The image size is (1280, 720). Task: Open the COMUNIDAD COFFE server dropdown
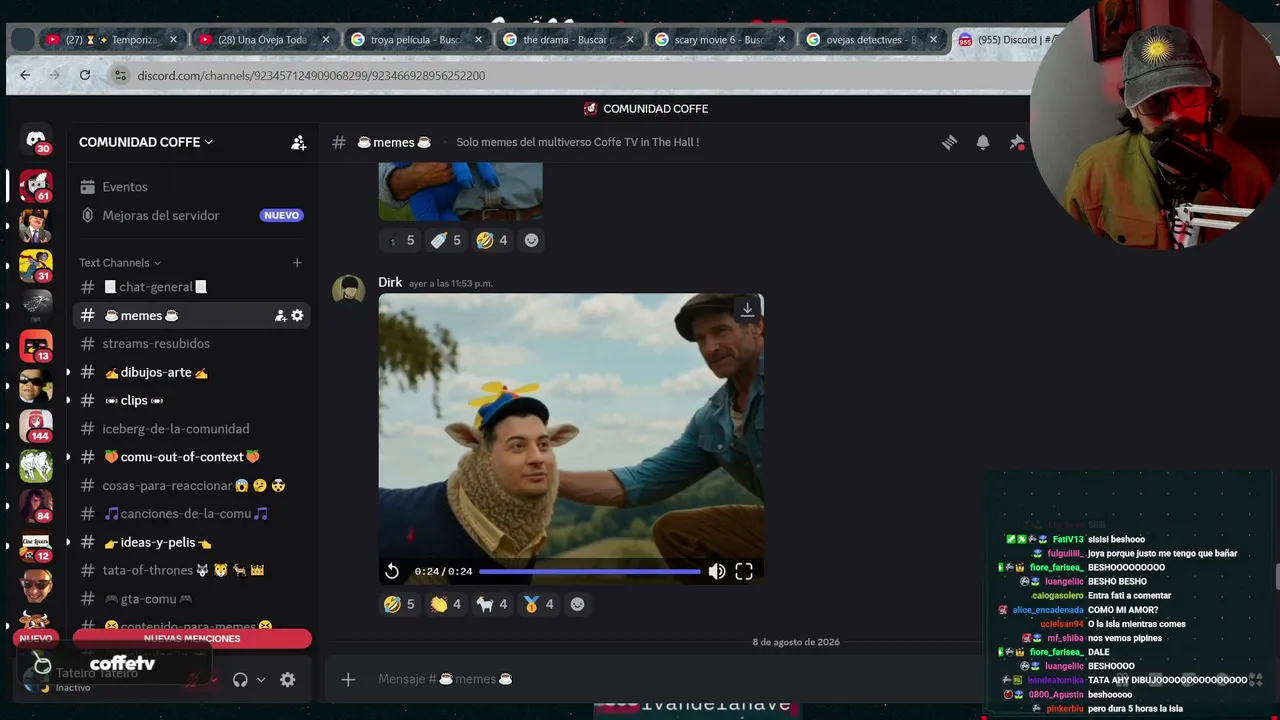[x=146, y=142]
